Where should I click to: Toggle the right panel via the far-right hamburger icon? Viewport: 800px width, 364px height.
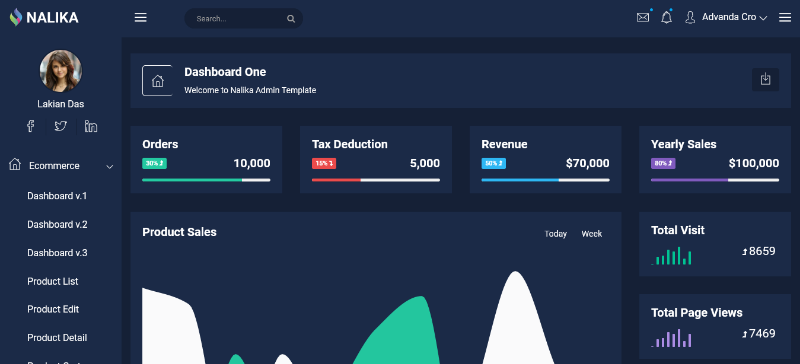[x=785, y=18]
